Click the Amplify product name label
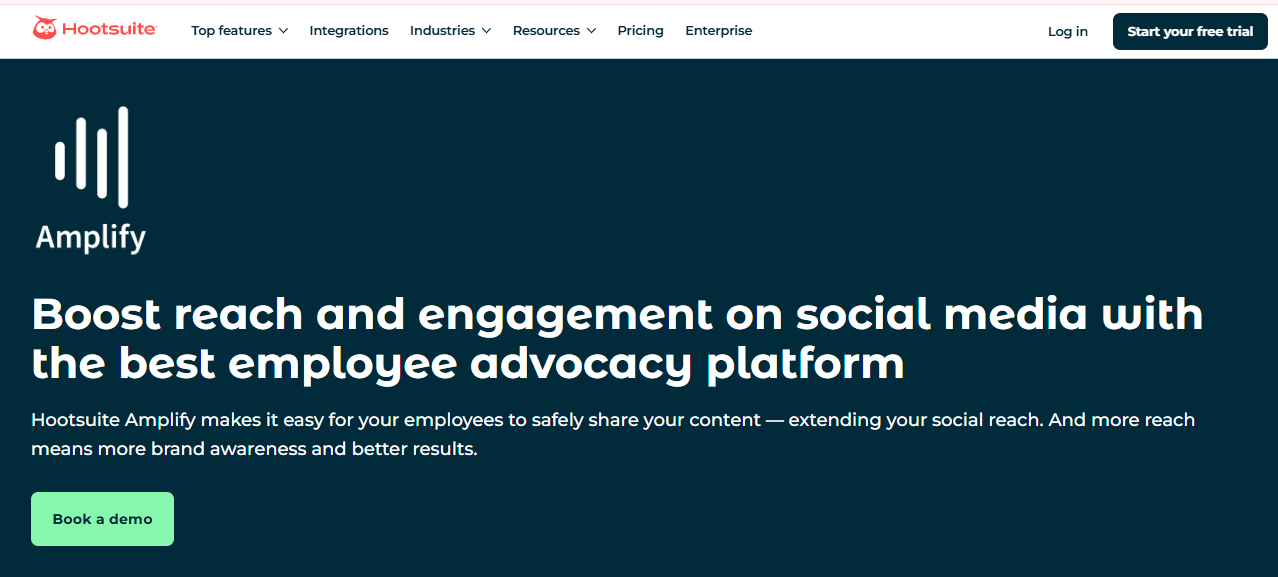This screenshot has width=1278, height=577. (x=91, y=238)
